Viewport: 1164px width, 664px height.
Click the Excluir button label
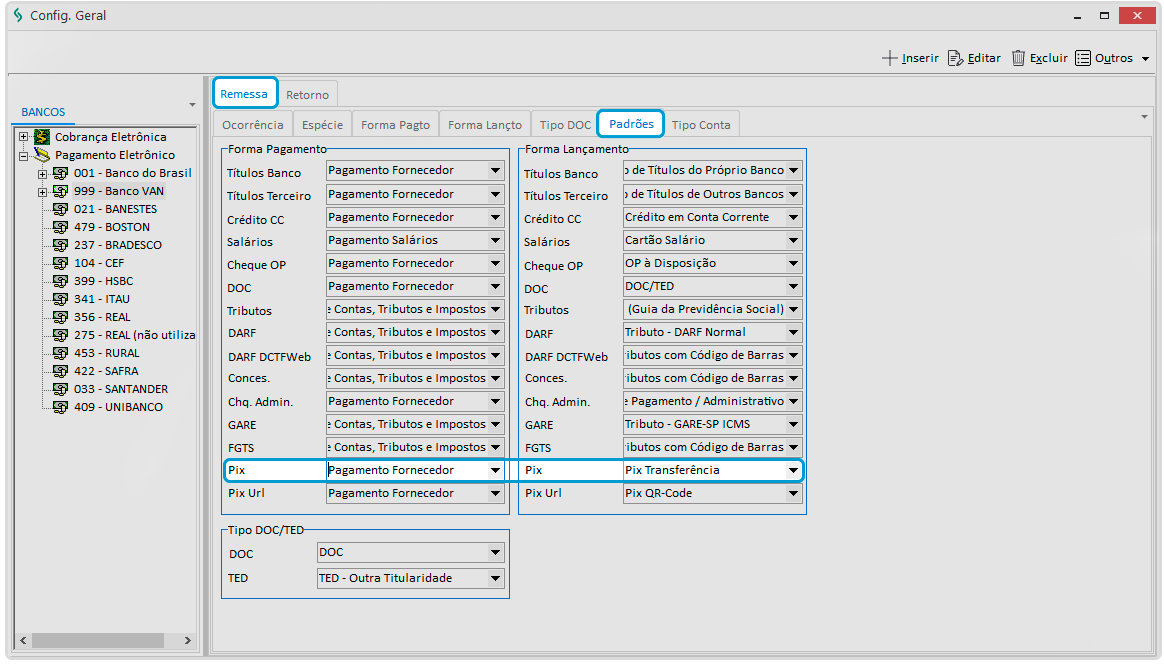[x=1049, y=58]
